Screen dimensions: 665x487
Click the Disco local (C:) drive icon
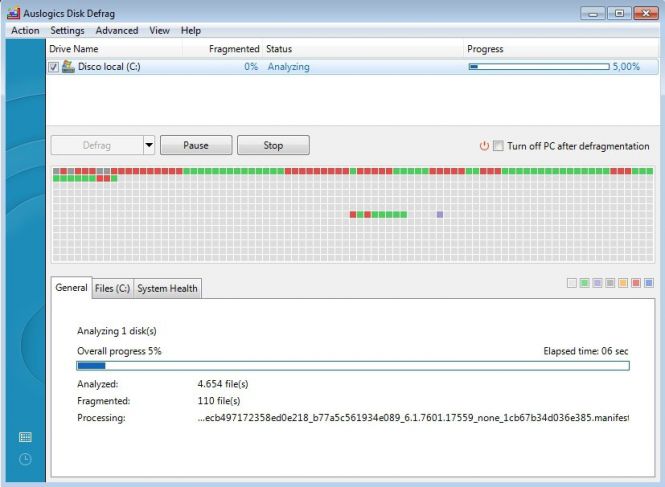68,66
